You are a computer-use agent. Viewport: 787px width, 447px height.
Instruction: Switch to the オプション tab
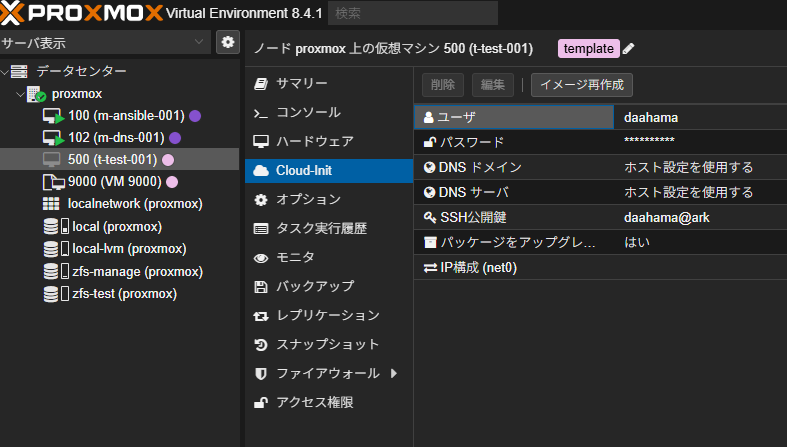(329, 200)
